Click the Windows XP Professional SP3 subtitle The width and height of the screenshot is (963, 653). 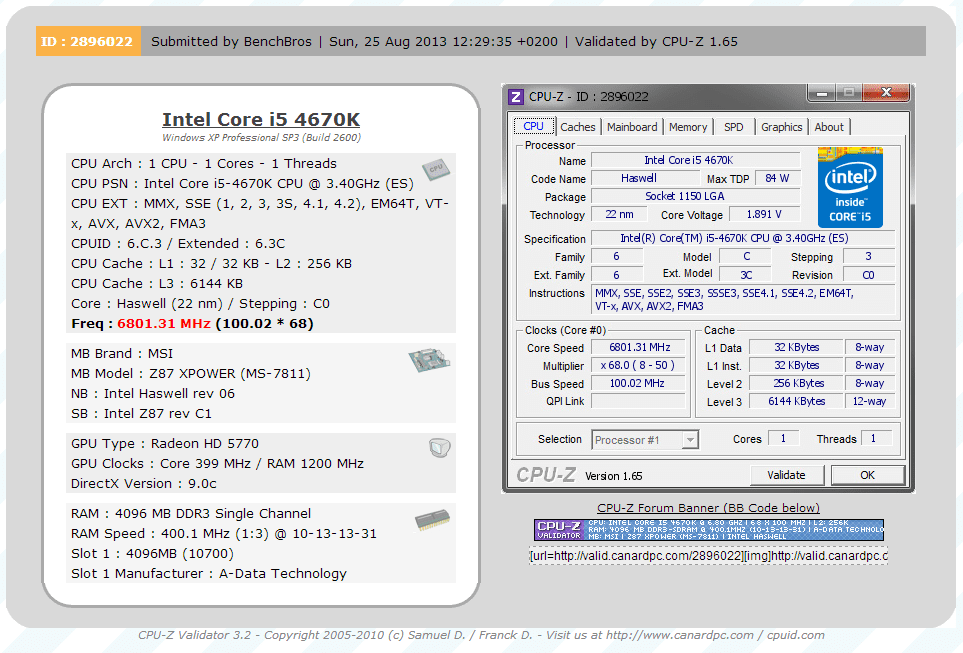pos(261,138)
